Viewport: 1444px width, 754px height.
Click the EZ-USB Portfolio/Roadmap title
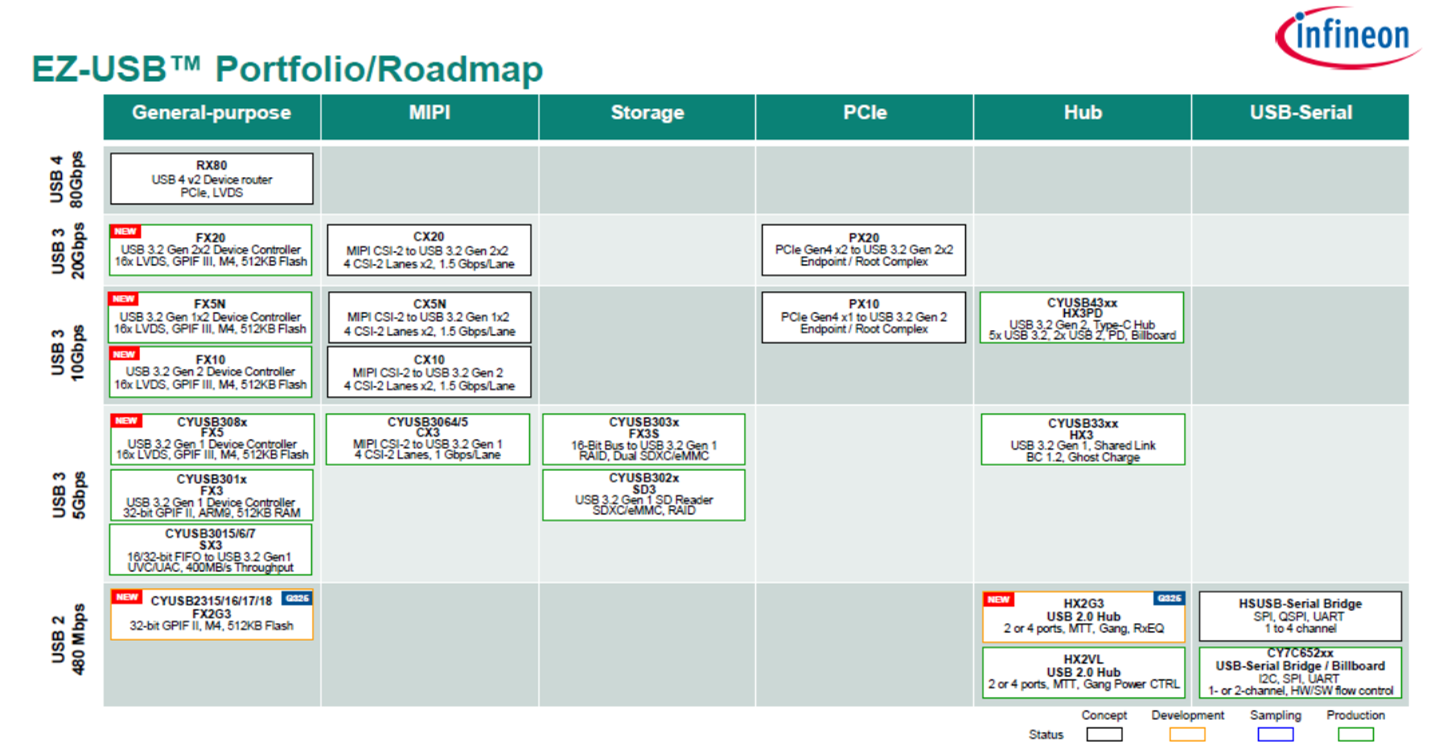click(x=288, y=69)
